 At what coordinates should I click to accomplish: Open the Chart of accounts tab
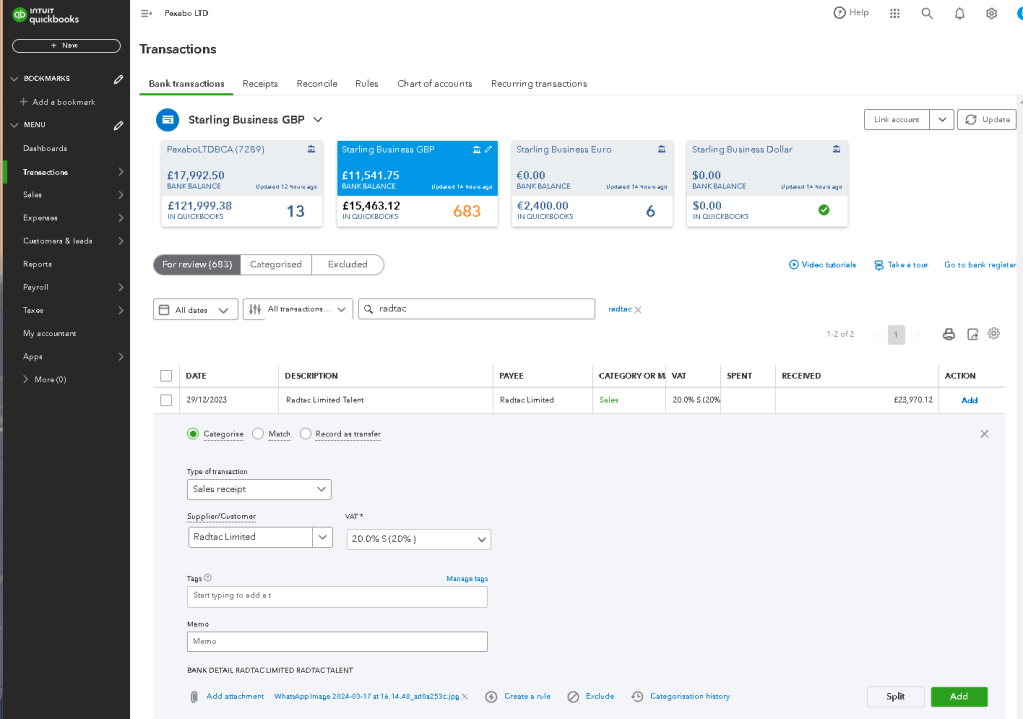click(x=435, y=84)
